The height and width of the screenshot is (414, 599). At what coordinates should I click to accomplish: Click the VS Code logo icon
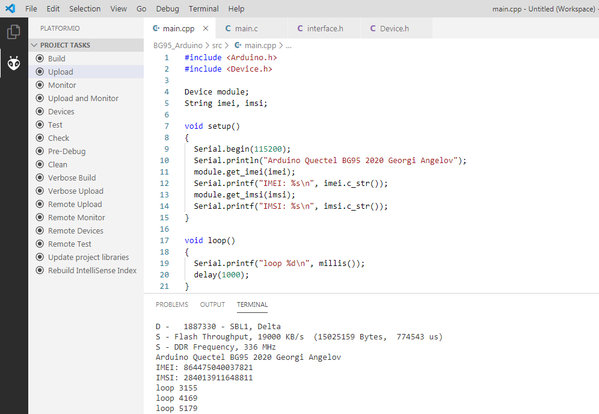[10, 8]
